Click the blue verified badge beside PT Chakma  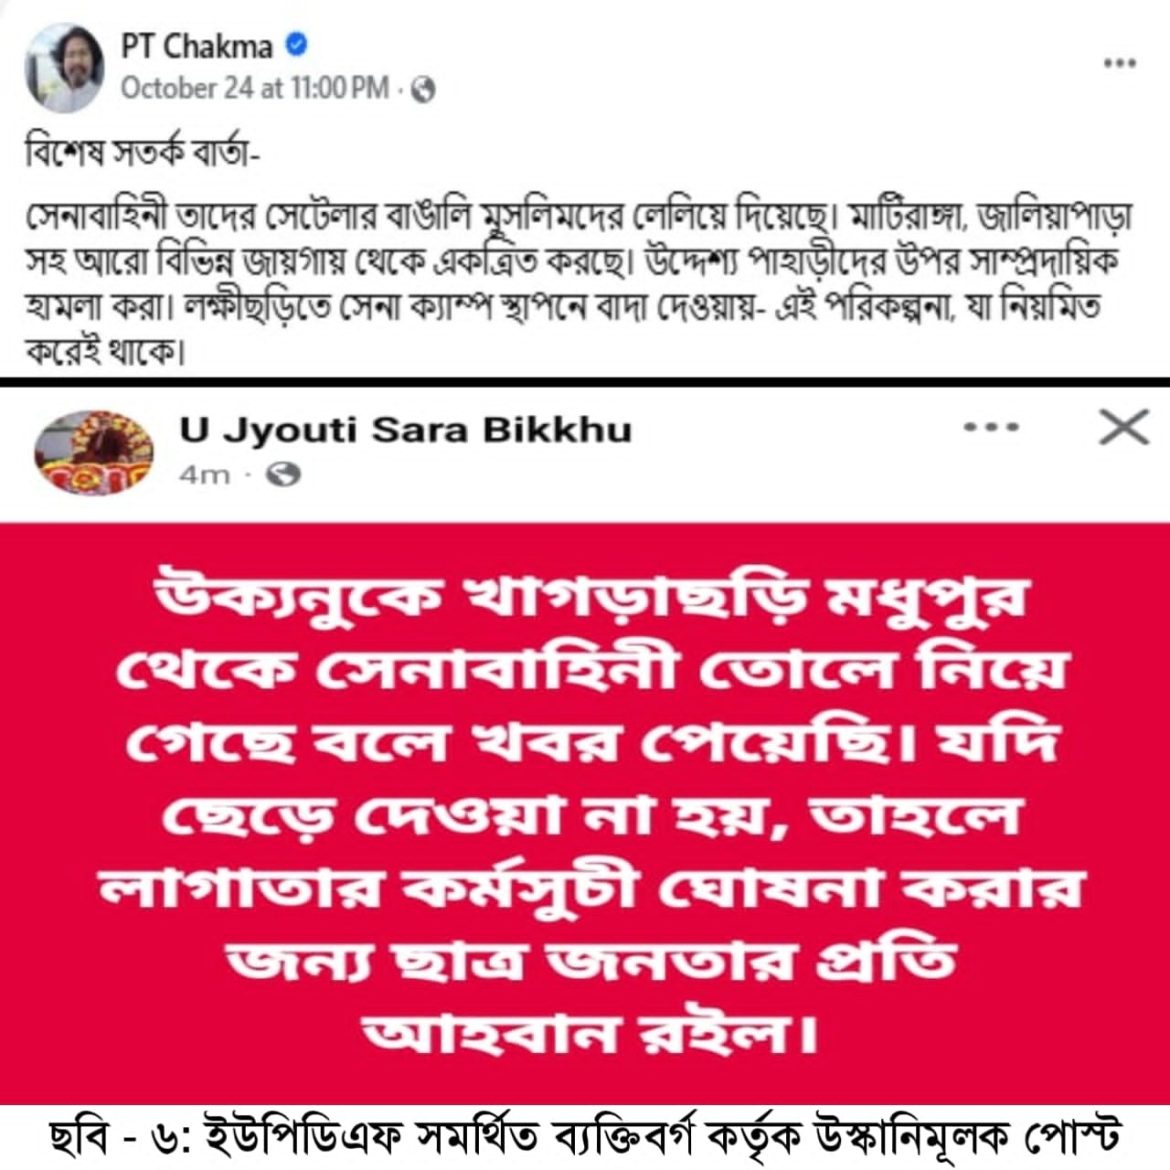click(x=296, y=45)
